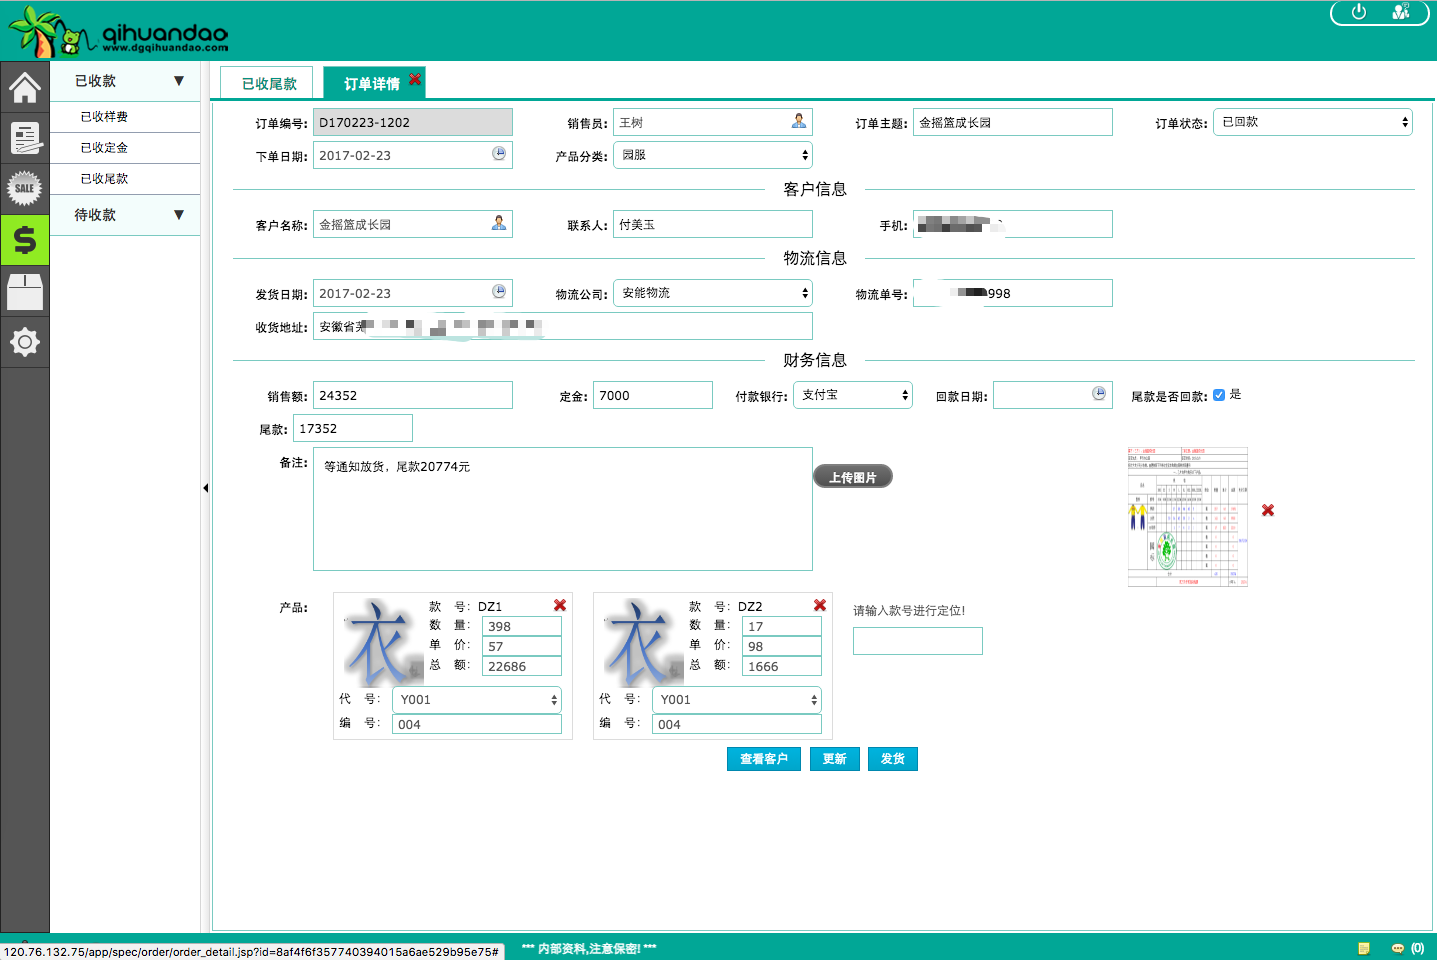
Task: Open the 物流公司 dropdown
Action: coord(712,293)
